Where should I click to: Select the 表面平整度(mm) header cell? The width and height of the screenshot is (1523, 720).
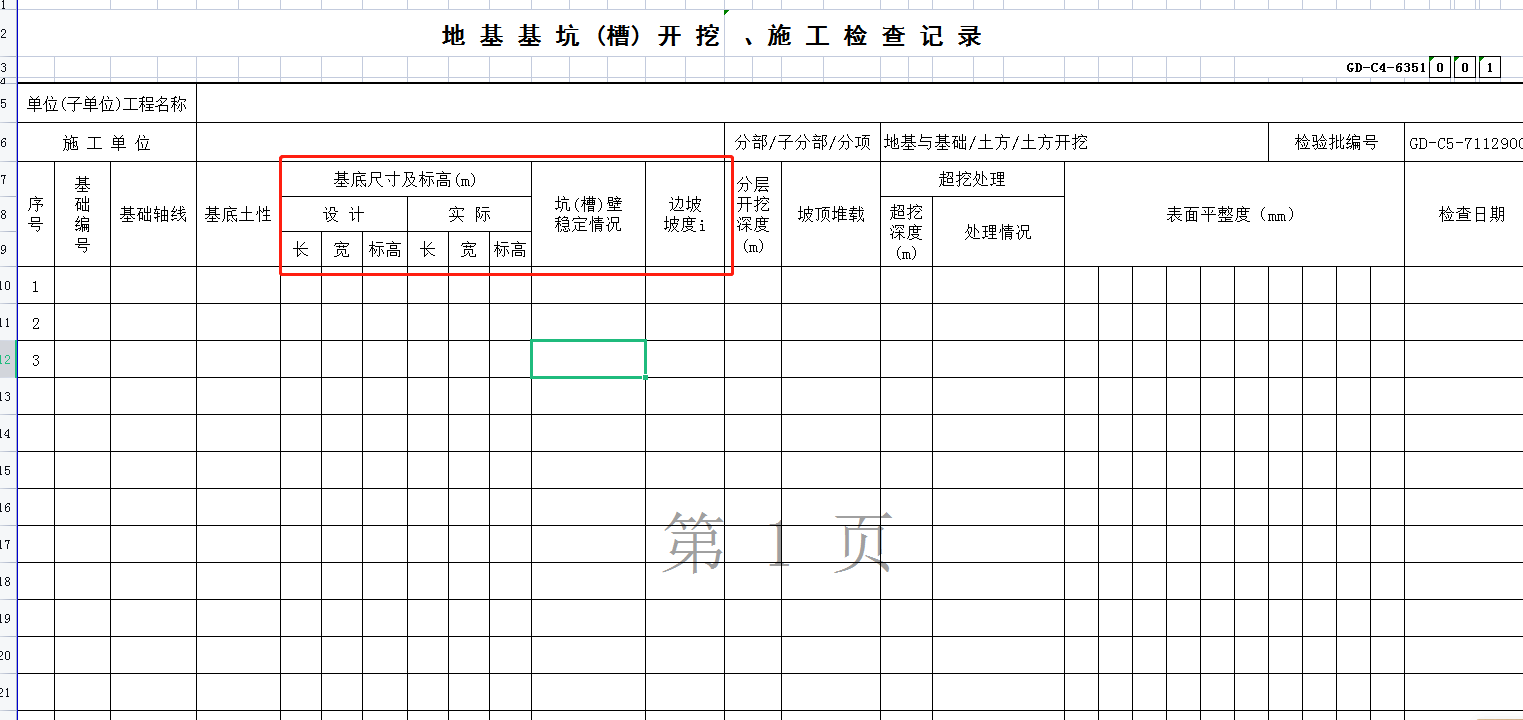coord(1235,214)
